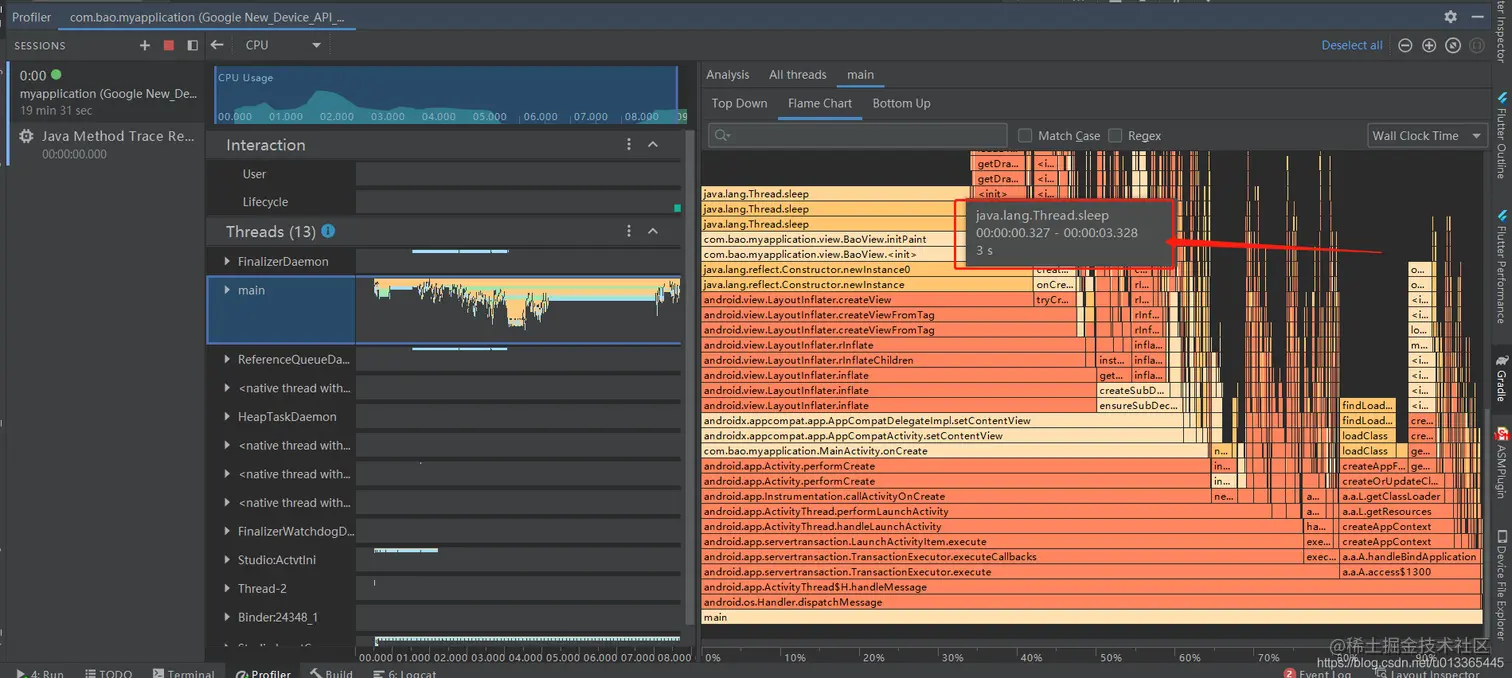Open the Run tool window

[x=40, y=673]
